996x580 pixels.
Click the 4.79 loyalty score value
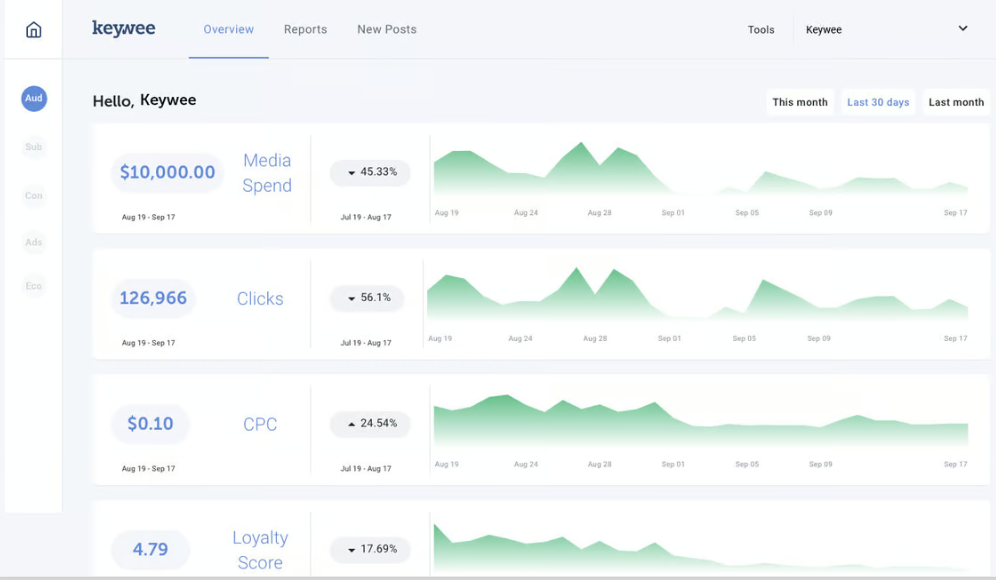point(151,550)
